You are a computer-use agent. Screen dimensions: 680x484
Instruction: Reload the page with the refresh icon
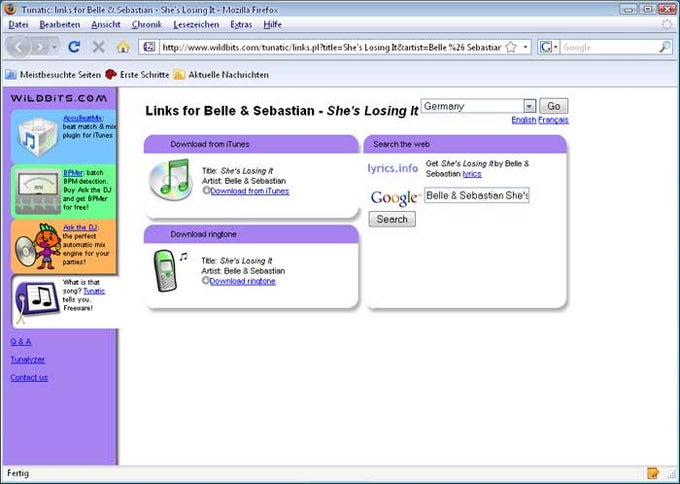pyautogui.click(x=74, y=47)
